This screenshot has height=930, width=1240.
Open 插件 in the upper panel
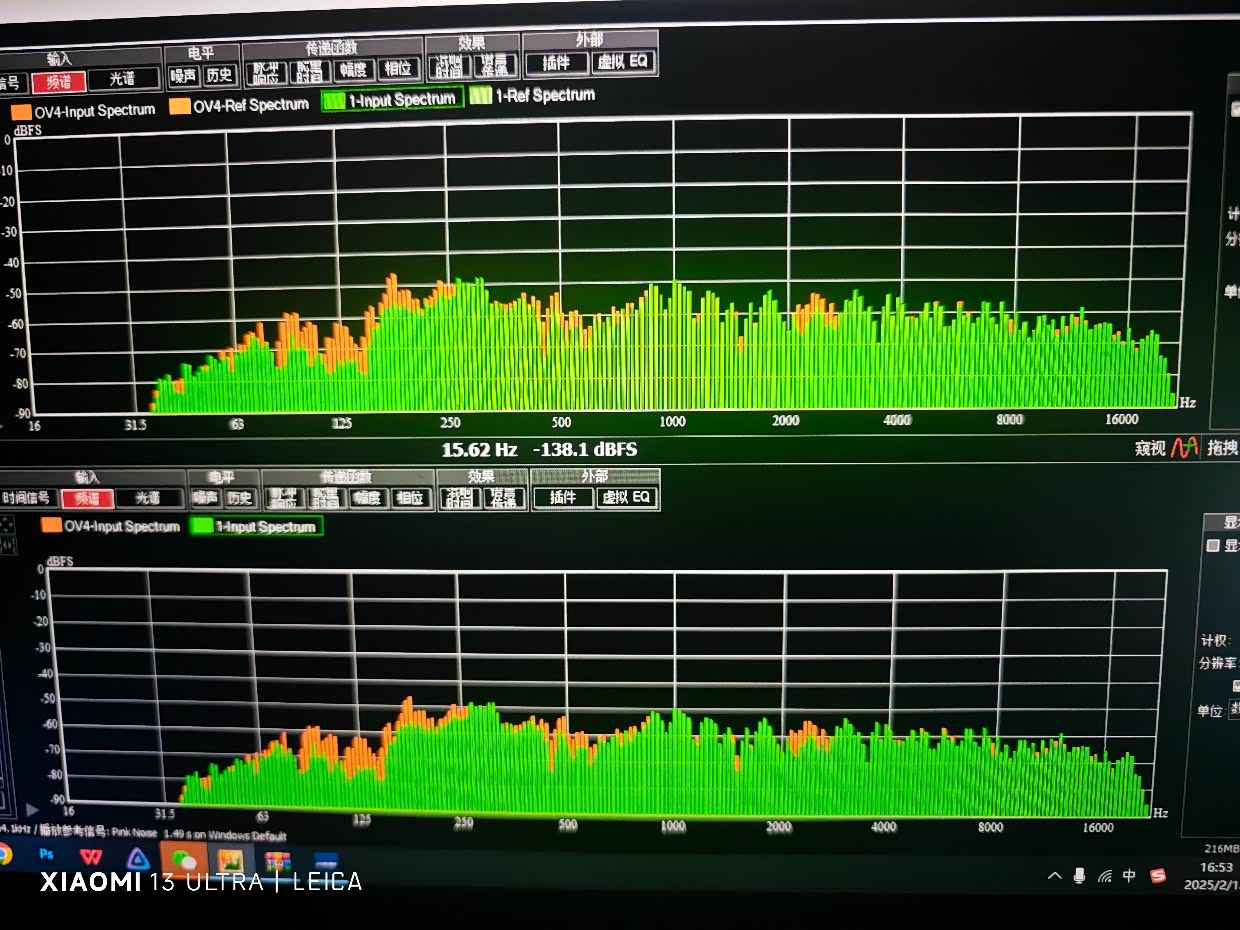pyautogui.click(x=557, y=63)
